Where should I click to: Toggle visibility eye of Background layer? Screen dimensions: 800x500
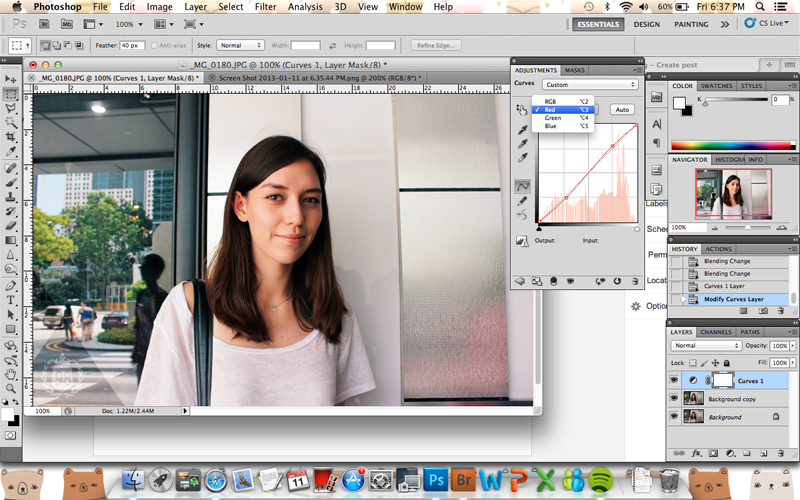click(674, 416)
